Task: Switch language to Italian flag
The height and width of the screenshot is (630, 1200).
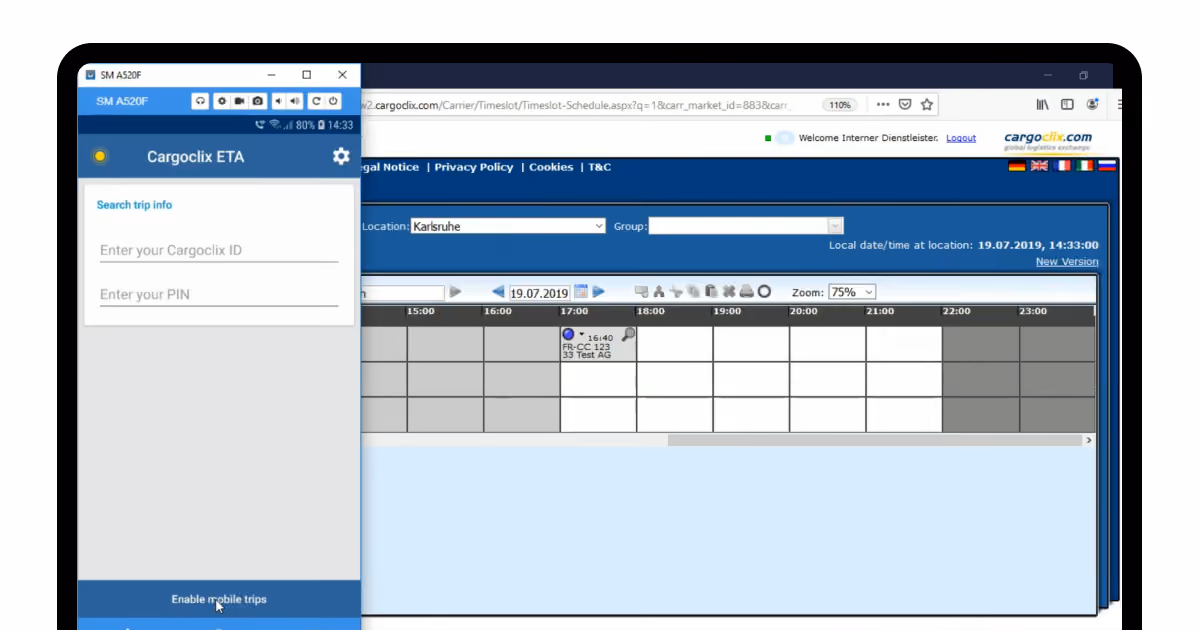Action: tap(1084, 166)
